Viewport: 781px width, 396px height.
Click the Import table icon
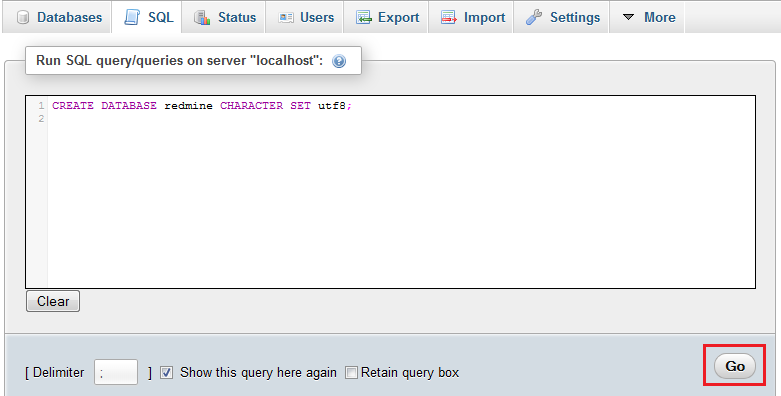tap(449, 17)
